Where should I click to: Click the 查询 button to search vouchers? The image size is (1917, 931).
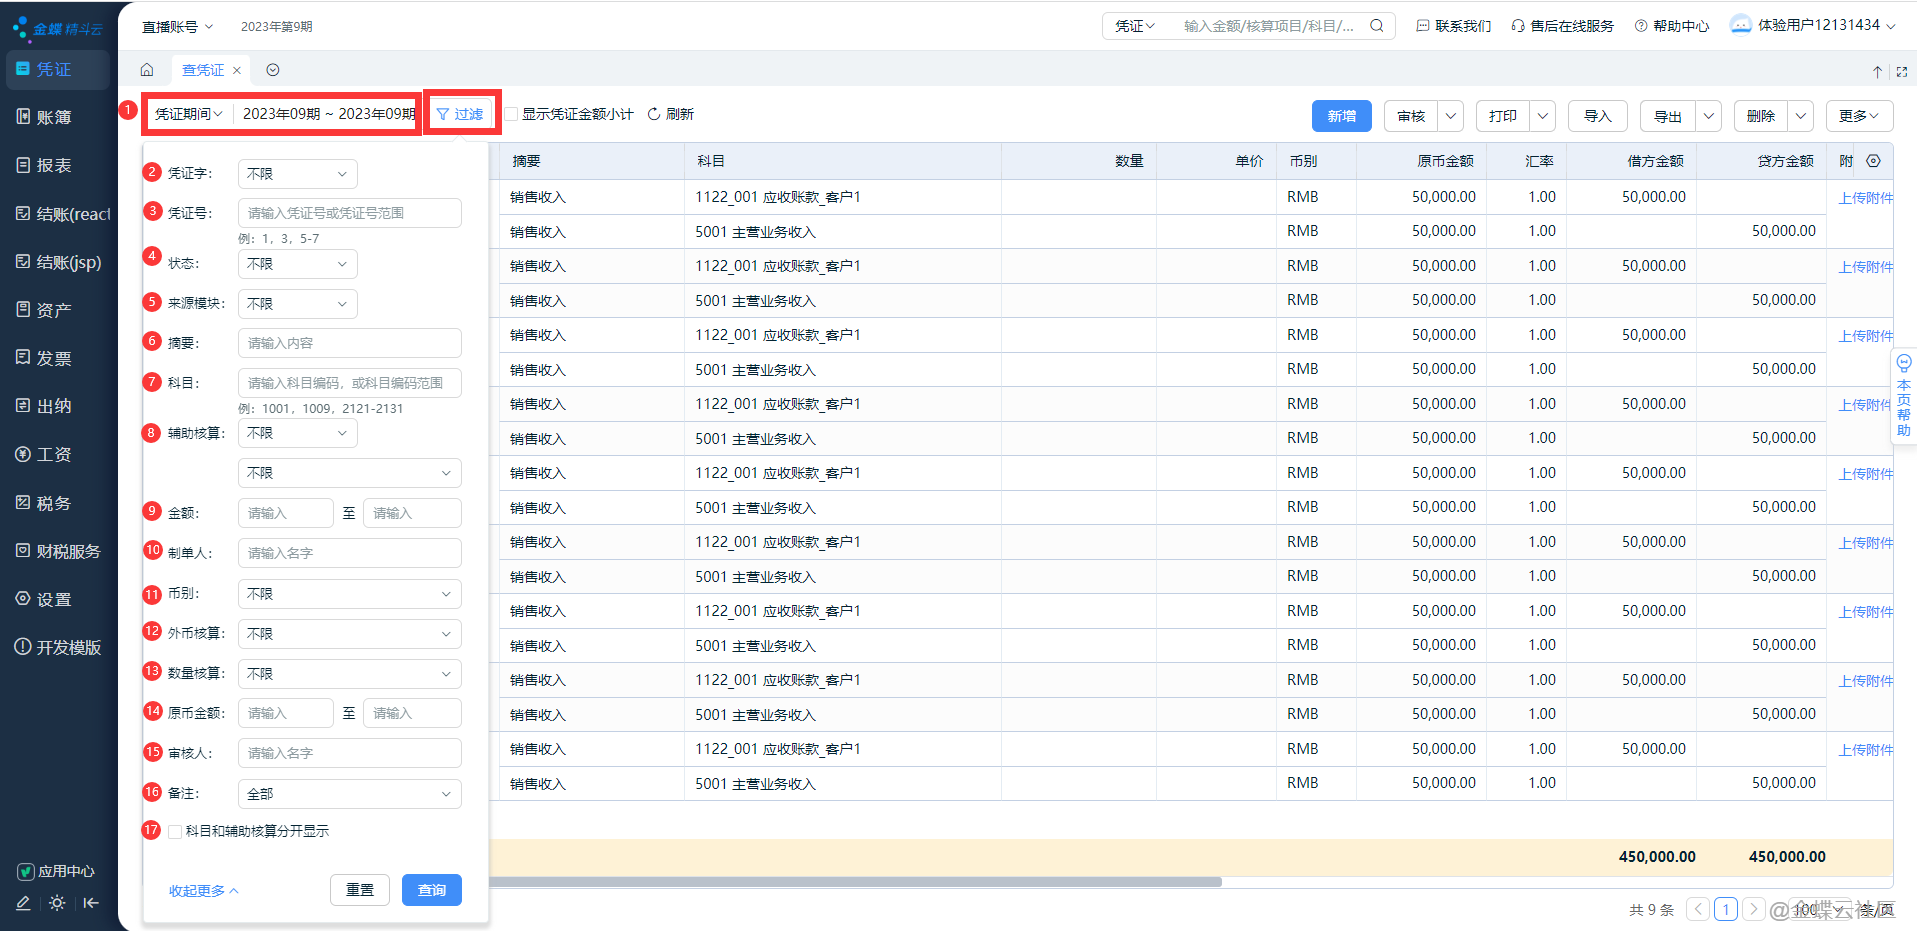[431, 889]
